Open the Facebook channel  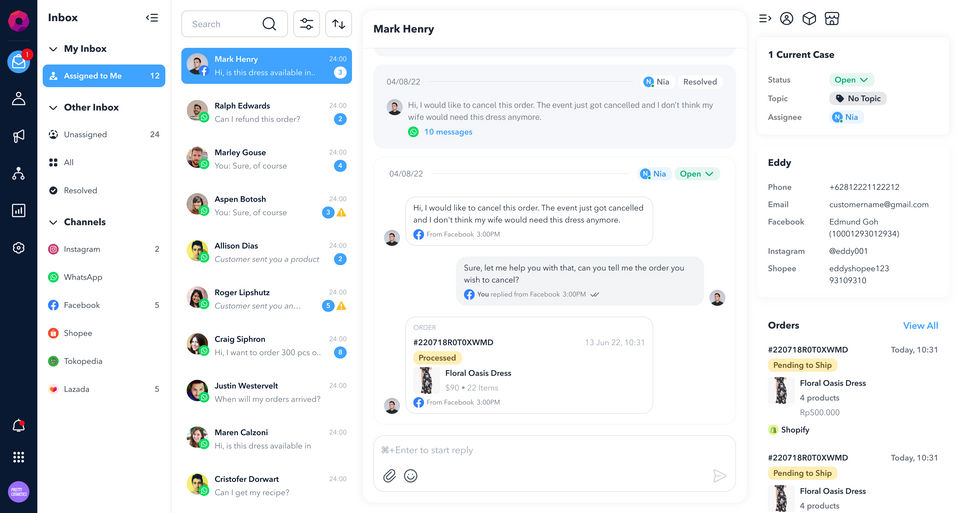(x=104, y=305)
